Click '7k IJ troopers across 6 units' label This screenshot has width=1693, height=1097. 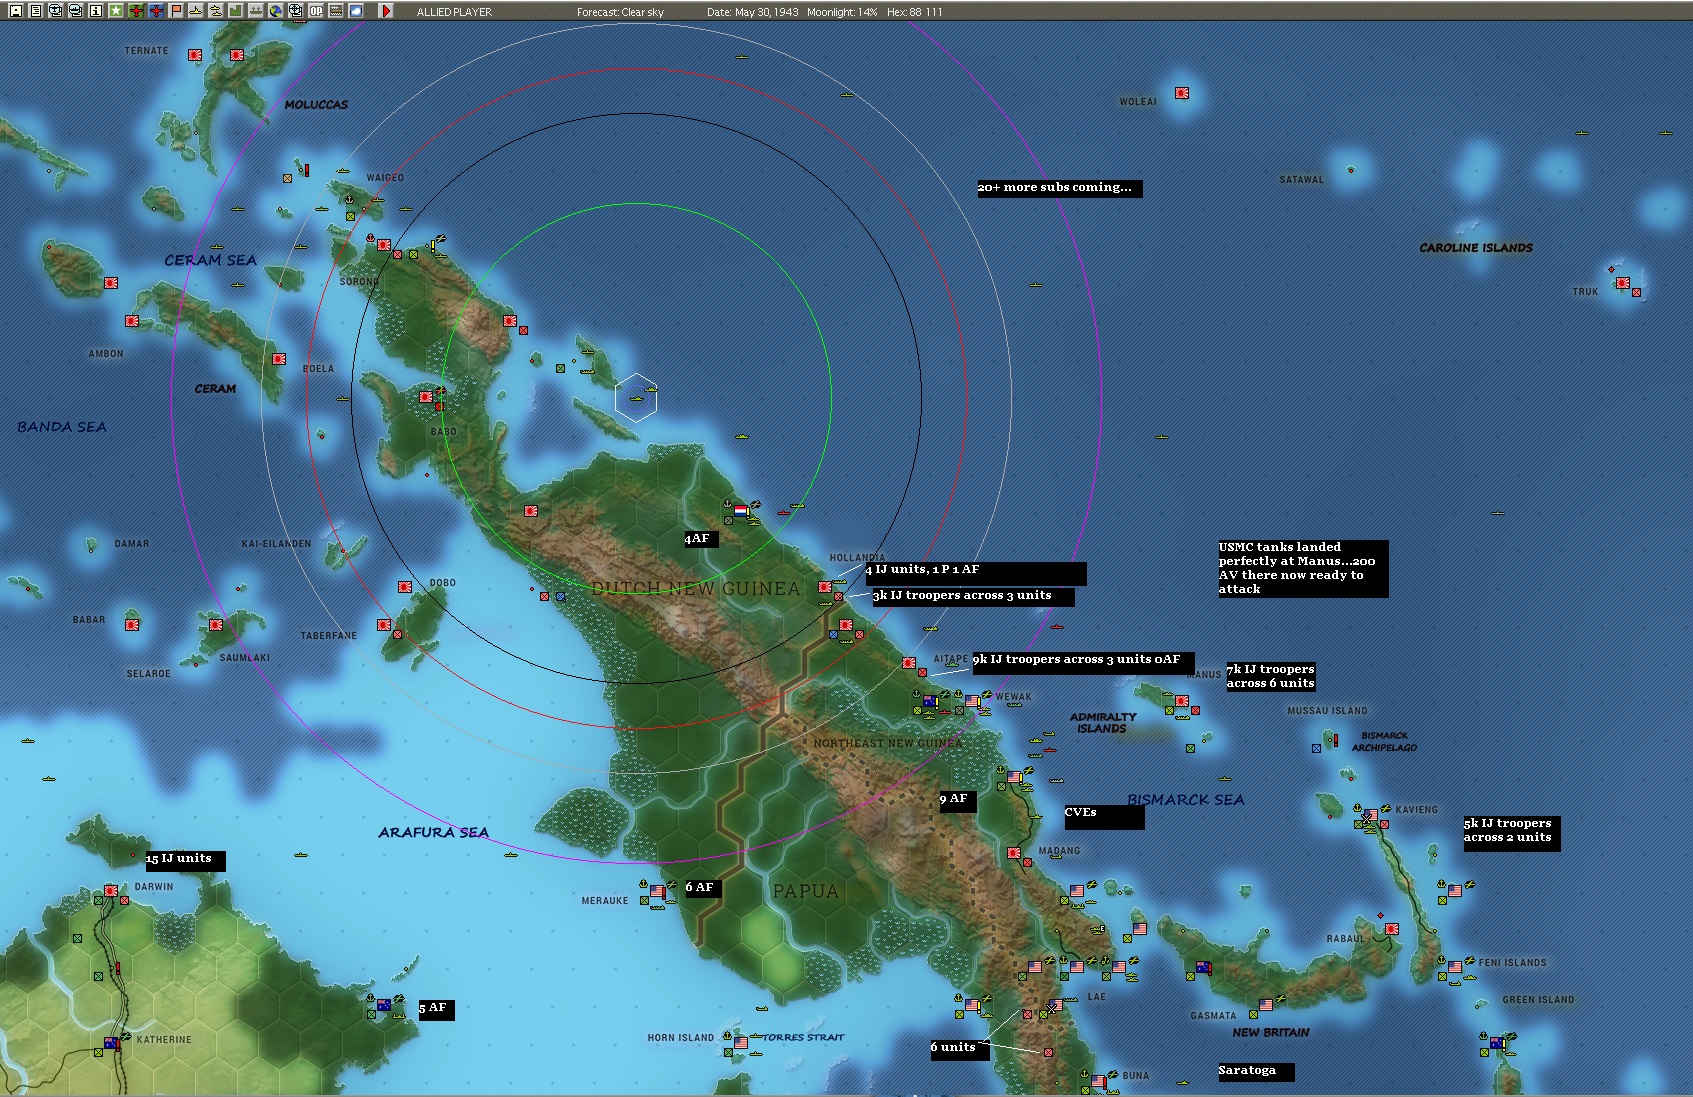click(x=1270, y=676)
